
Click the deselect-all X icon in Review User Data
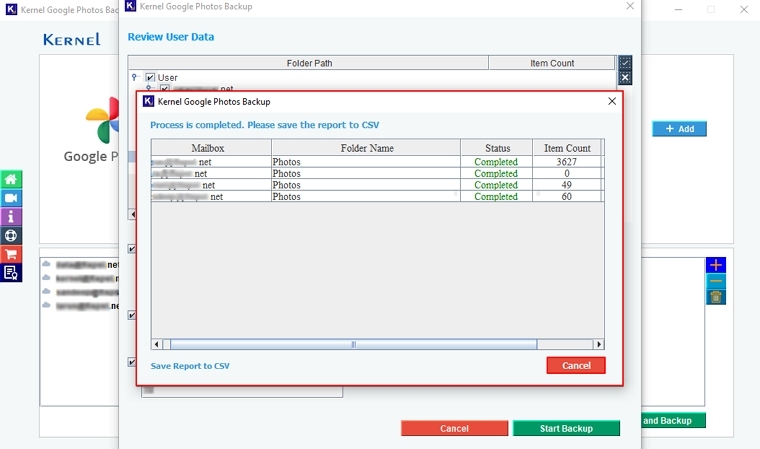625,78
